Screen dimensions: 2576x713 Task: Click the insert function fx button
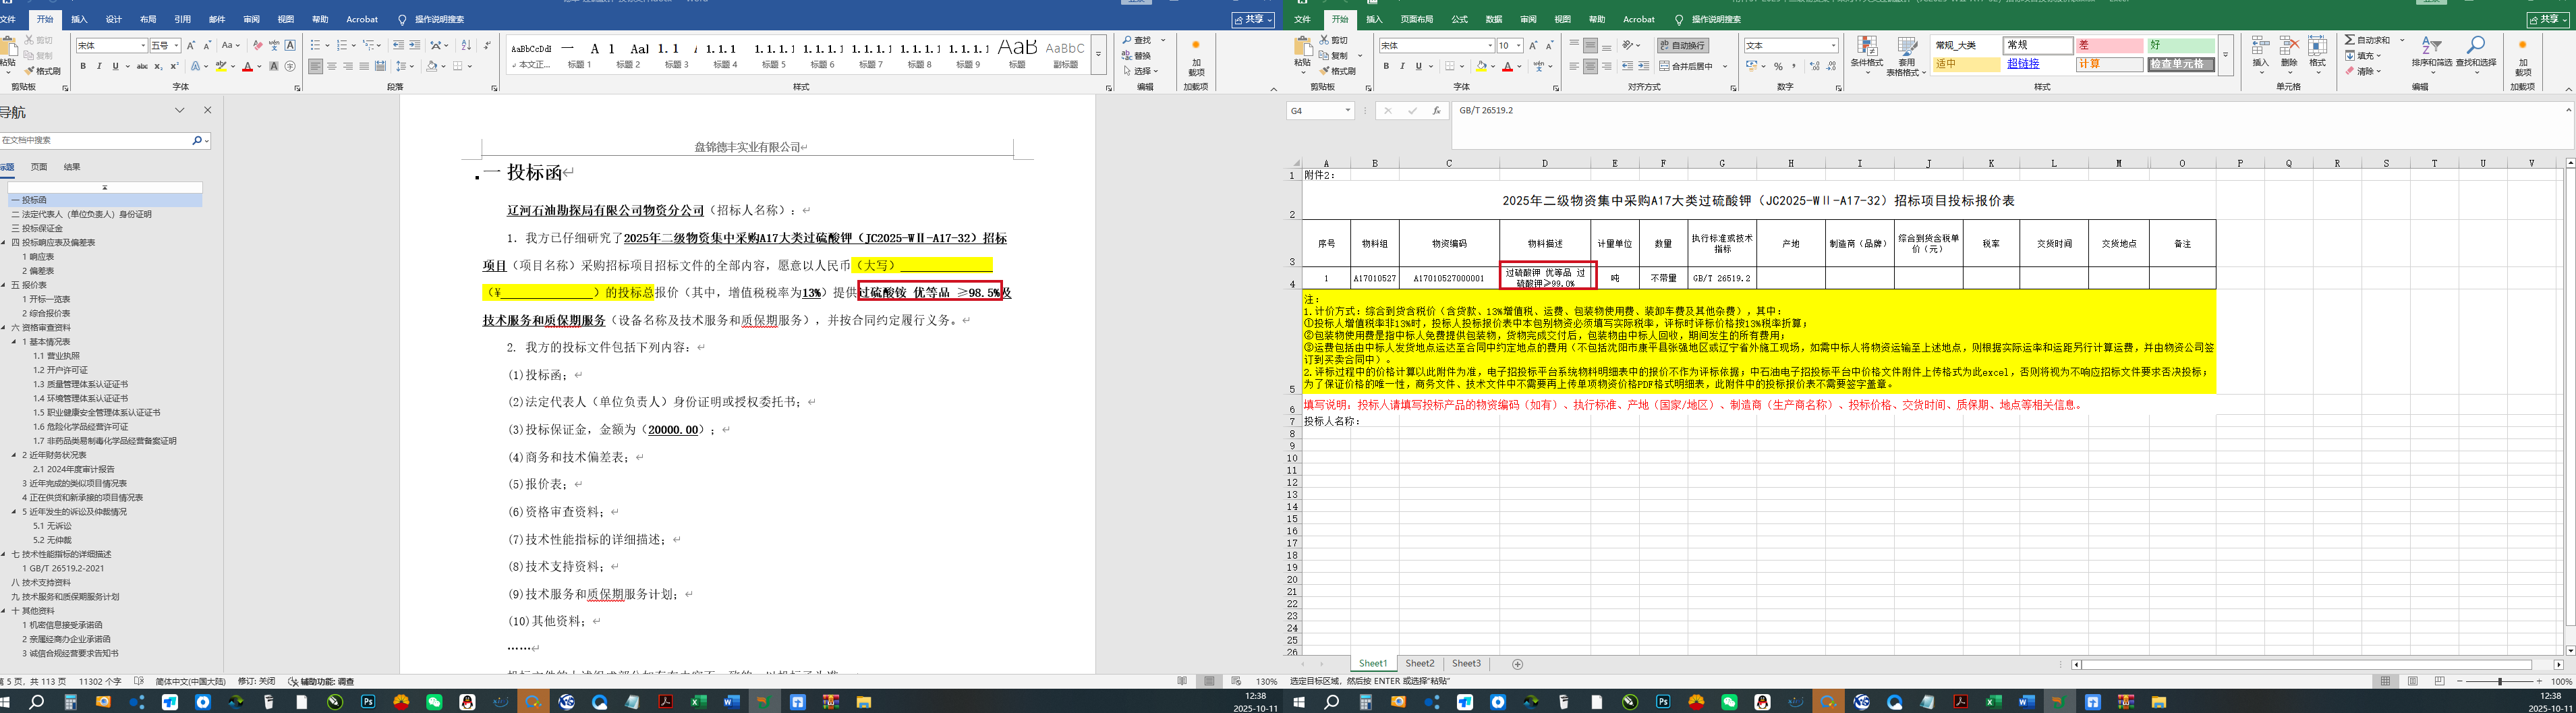(x=1436, y=111)
